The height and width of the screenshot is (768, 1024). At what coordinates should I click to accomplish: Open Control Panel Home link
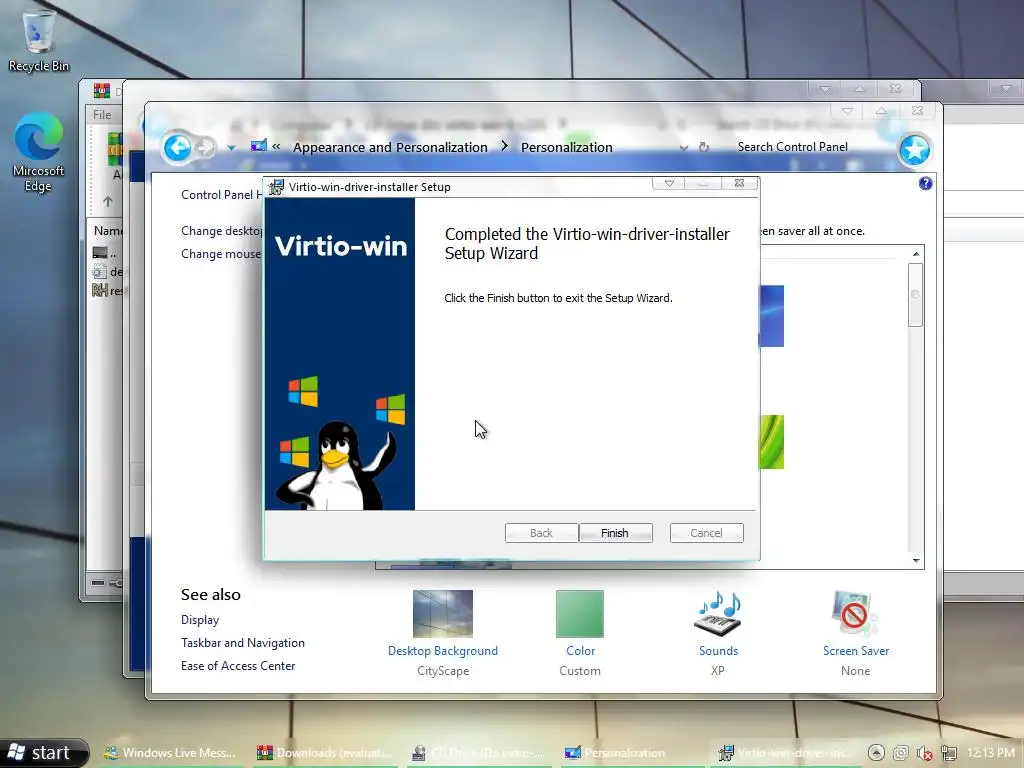[x=221, y=195]
